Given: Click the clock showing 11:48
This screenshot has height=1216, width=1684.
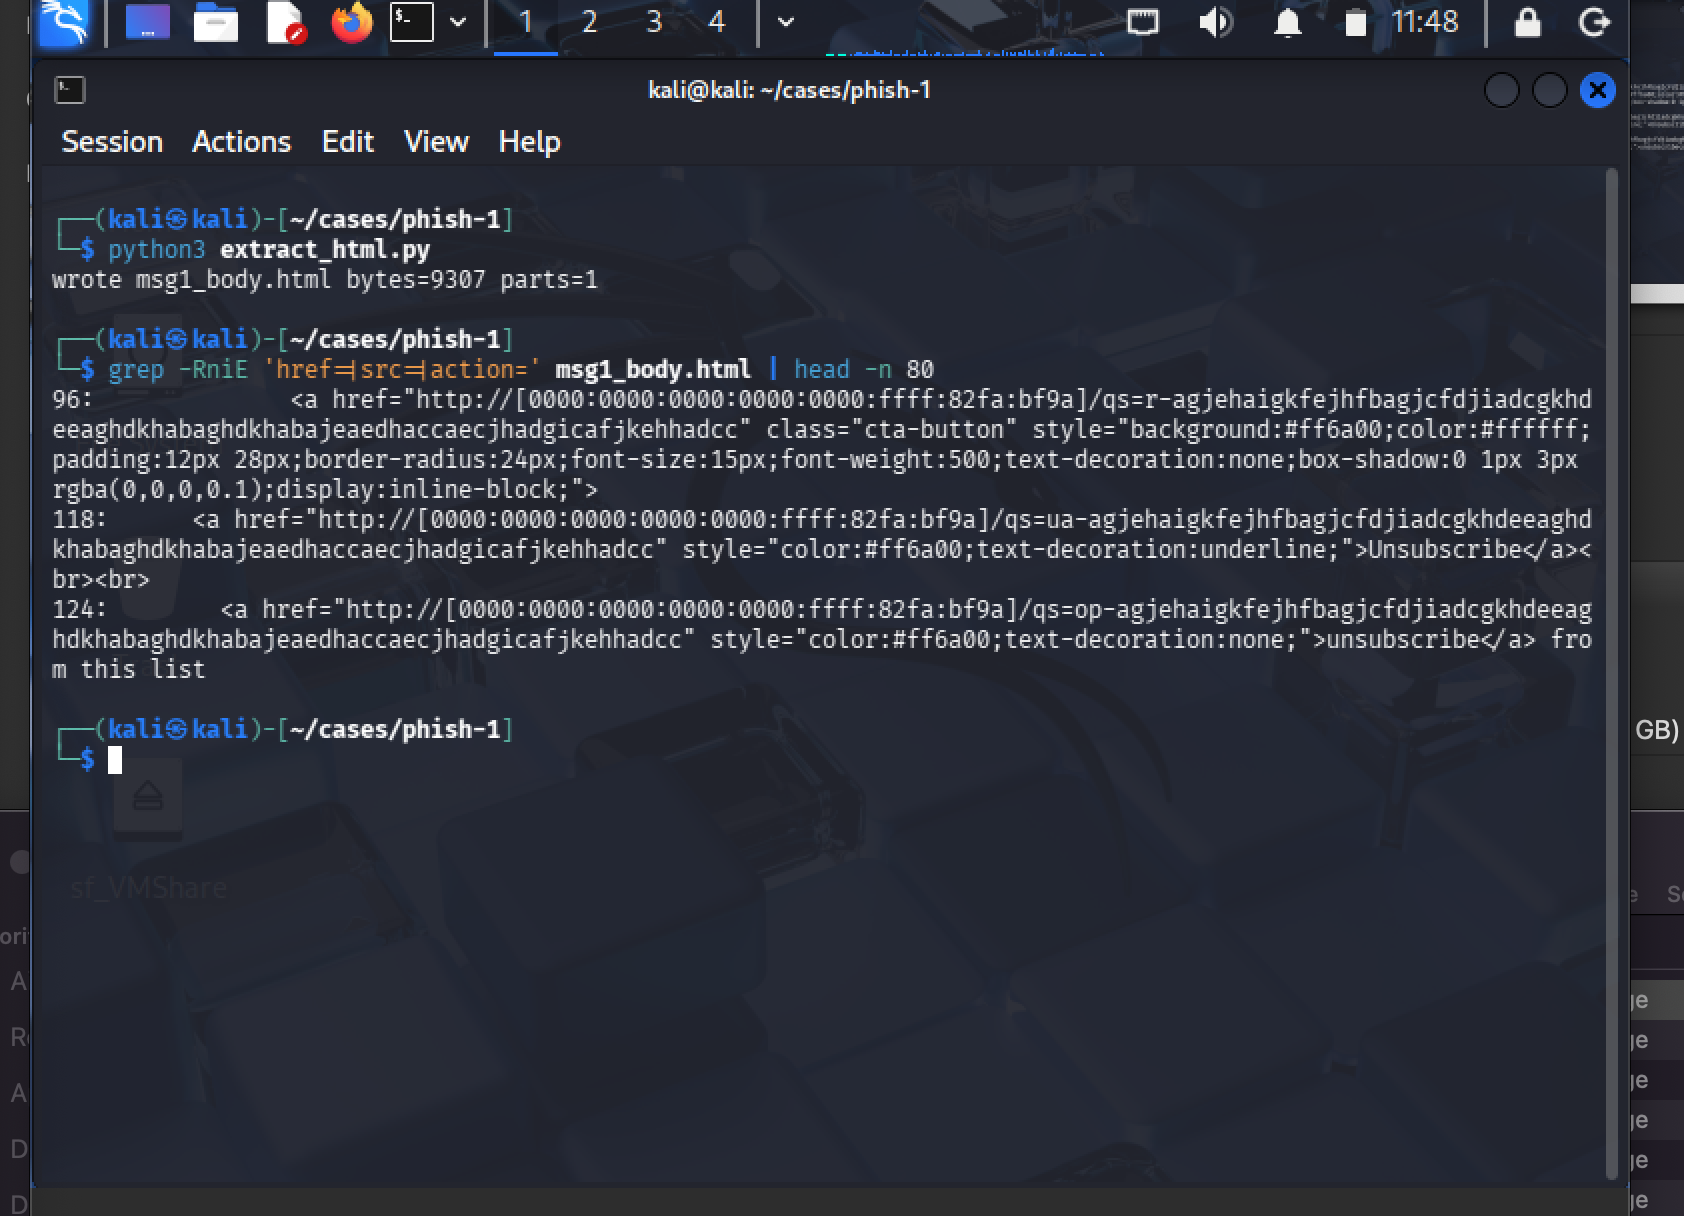Looking at the screenshot, I should (1425, 22).
